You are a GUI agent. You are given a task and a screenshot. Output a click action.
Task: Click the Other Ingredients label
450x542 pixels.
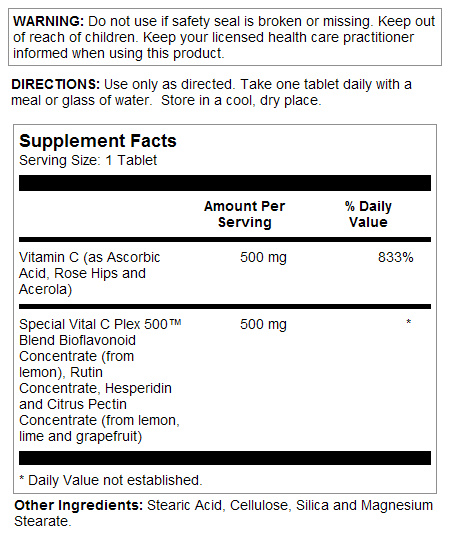(78, 505)
